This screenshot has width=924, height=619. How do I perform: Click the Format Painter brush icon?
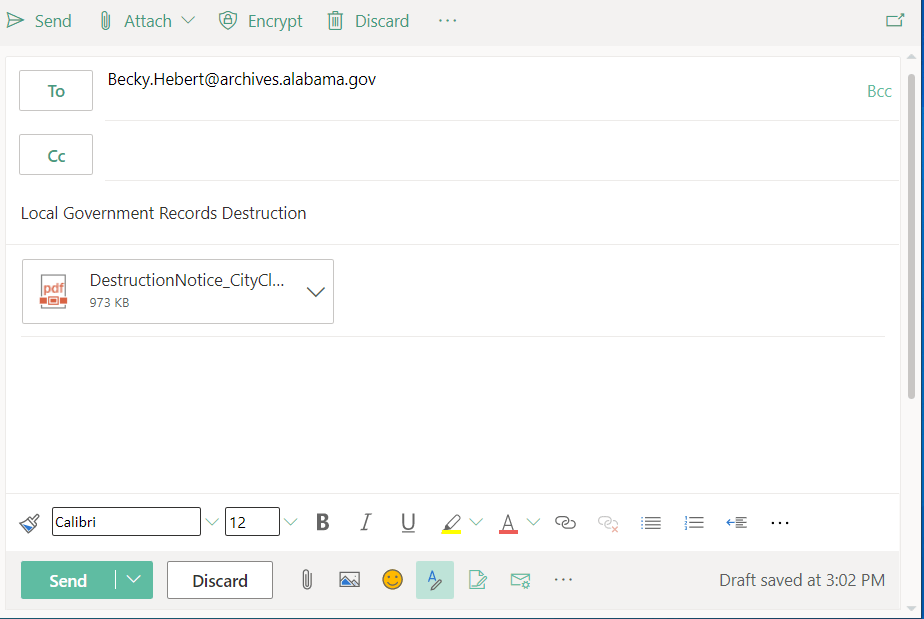[x=29, y=522]
